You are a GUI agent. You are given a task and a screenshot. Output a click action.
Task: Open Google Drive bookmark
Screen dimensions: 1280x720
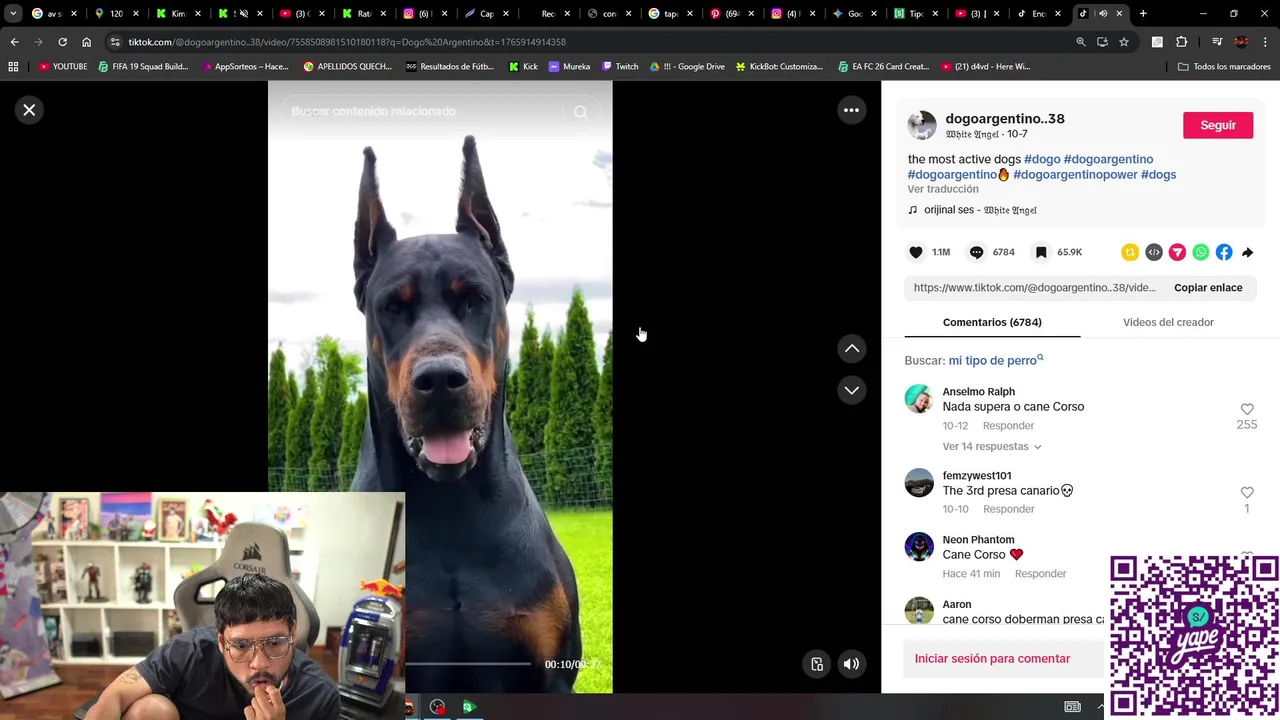click(x=688, y=67)
